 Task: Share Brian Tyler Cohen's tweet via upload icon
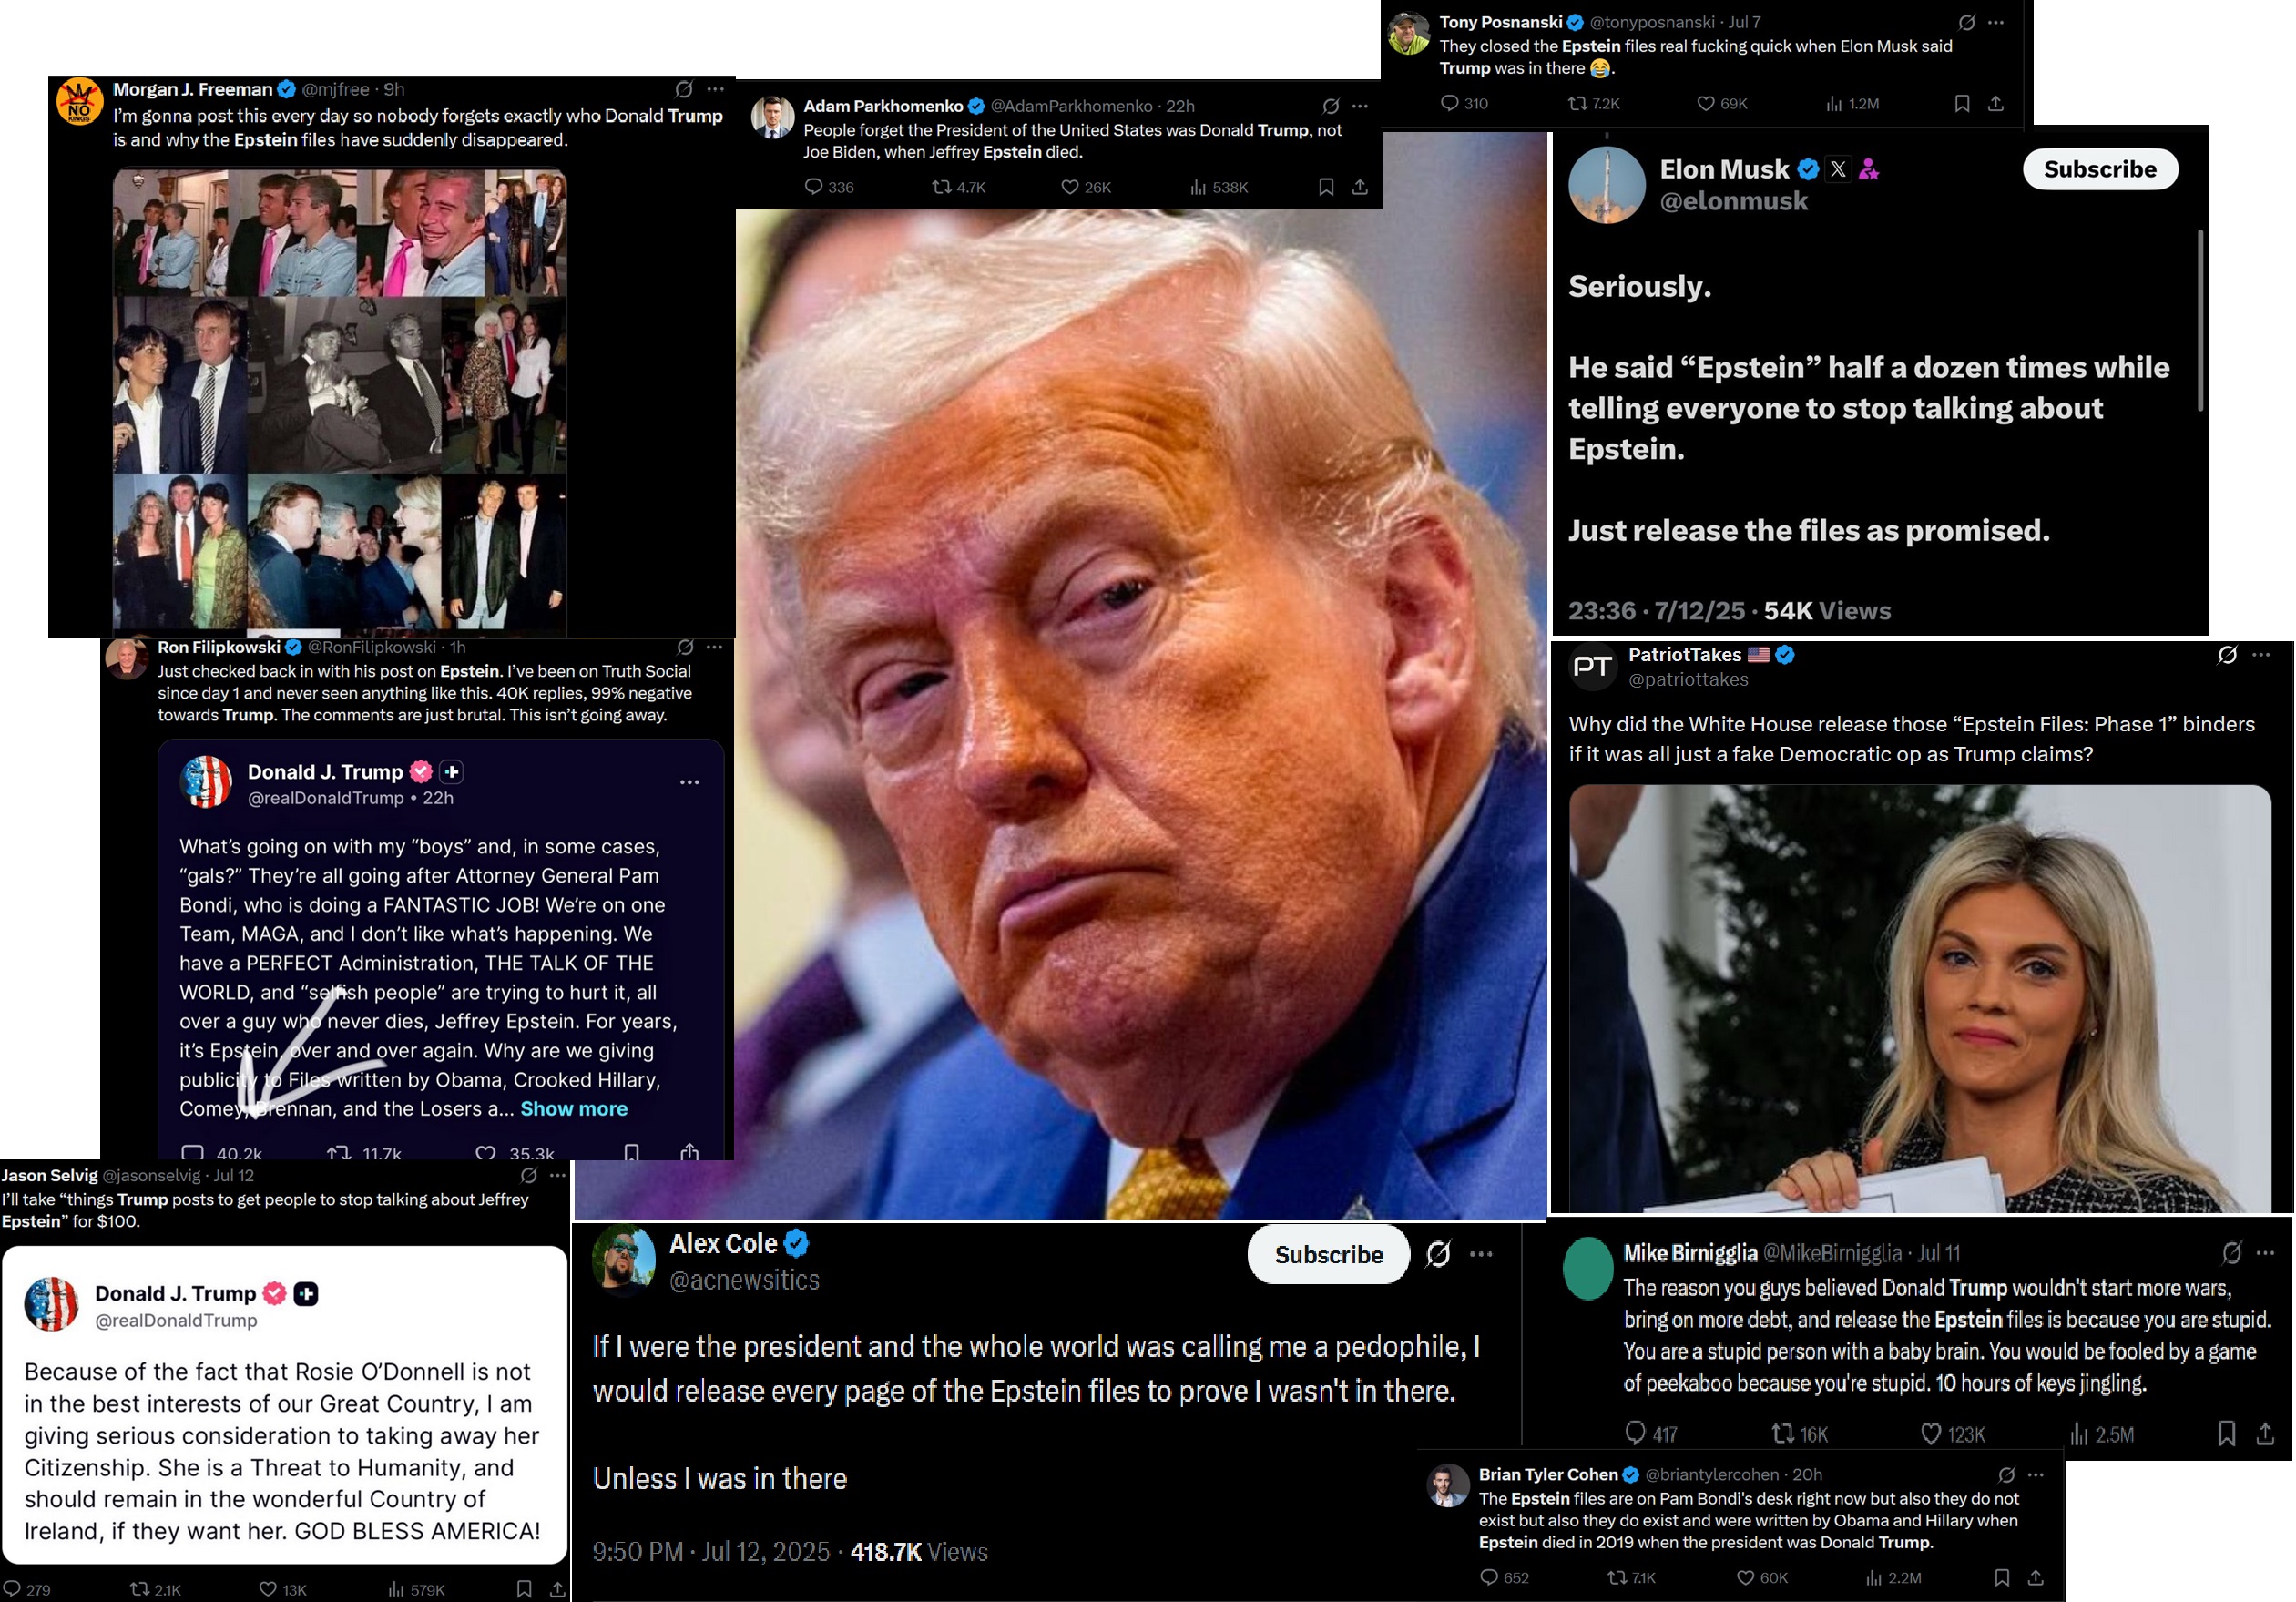2035,1577
